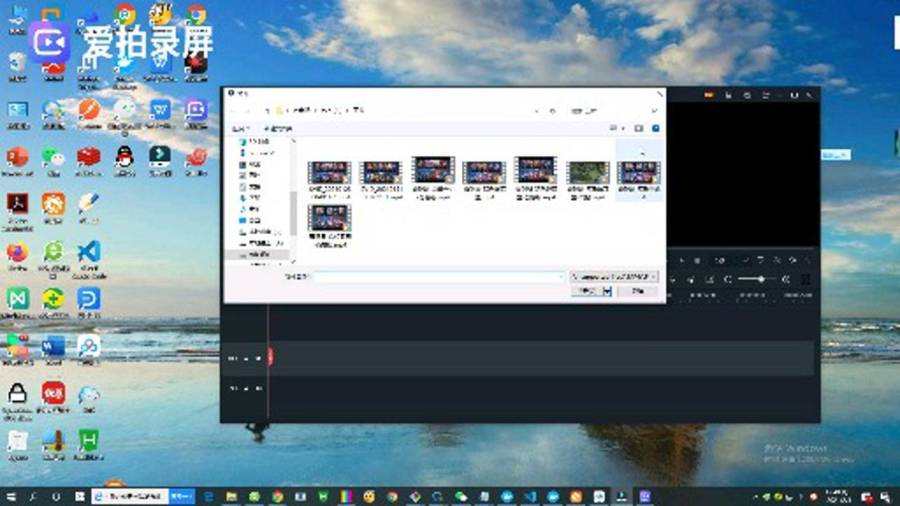Open the file type filter dropdown

(614, 277)
